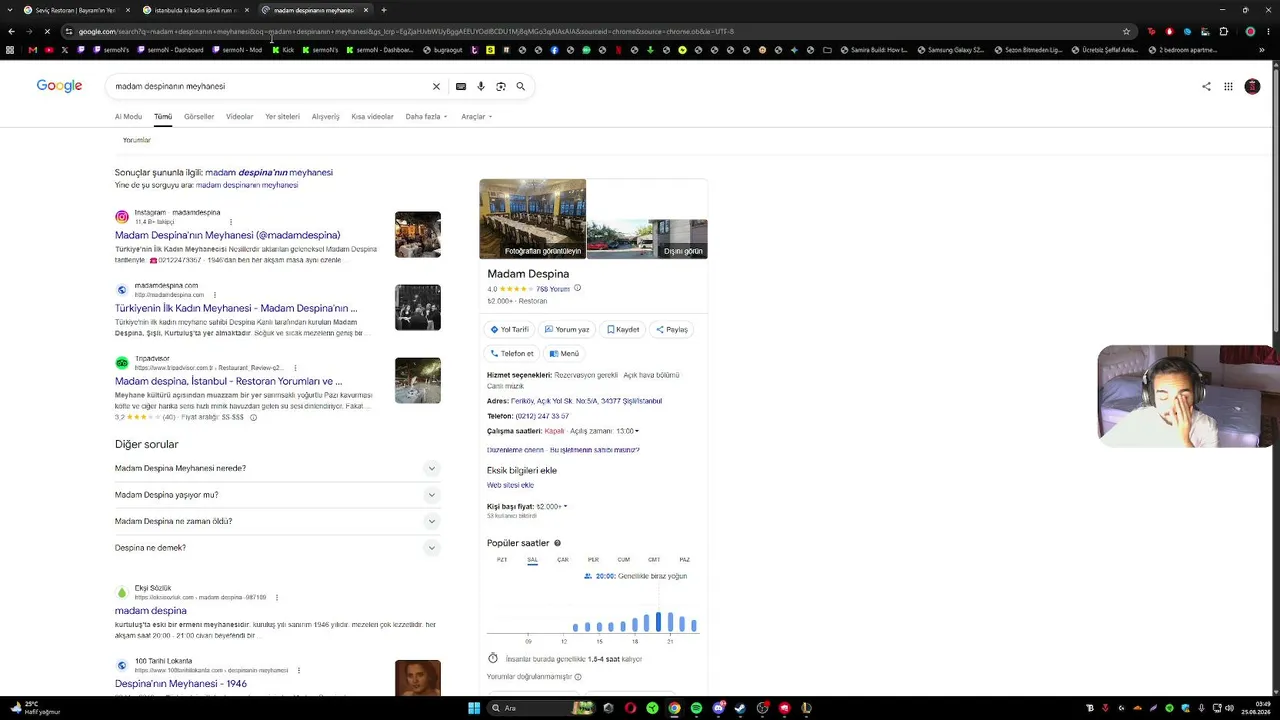The height and width of the screenshot is (720, 1280).
Task: Select SAL in popular times days
Action: (533, 560)
